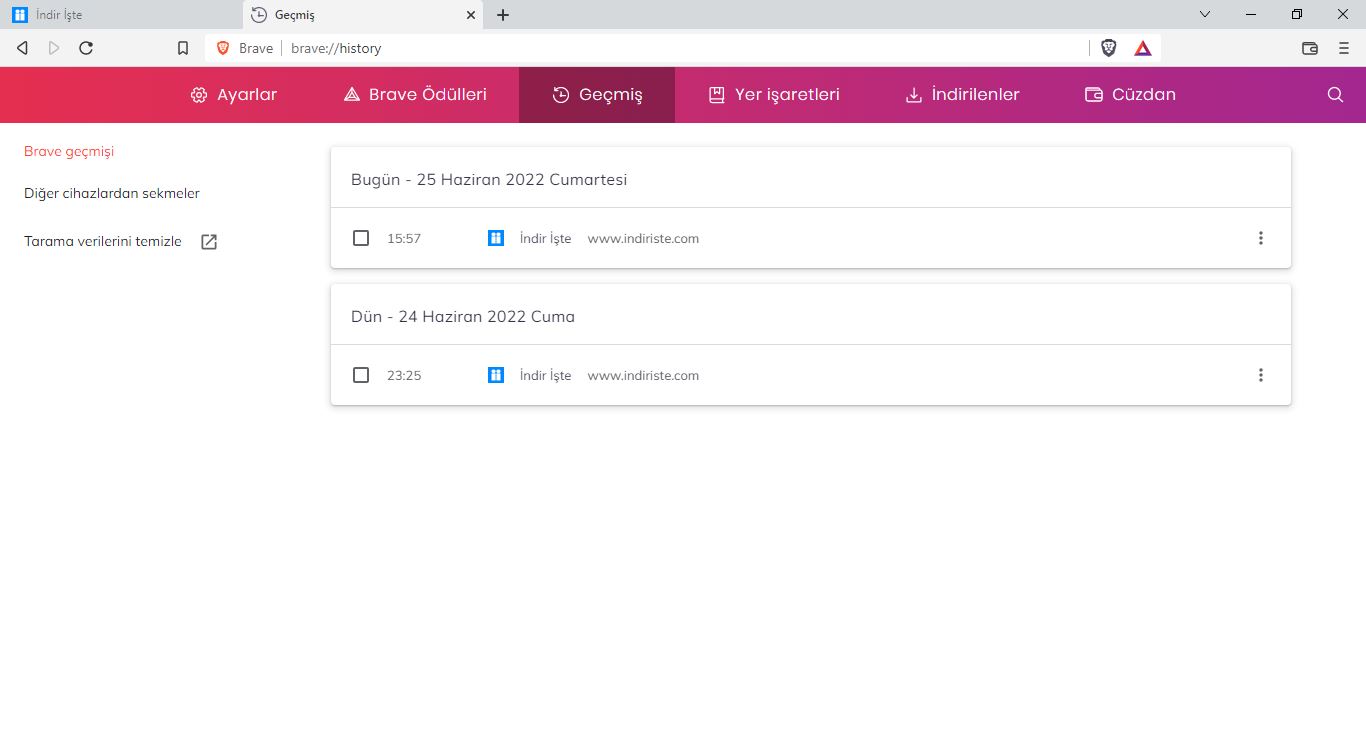Switch to the İndir İşte tab
The height and width of the screenshot is (738, 1366).
tap(122, 15)
